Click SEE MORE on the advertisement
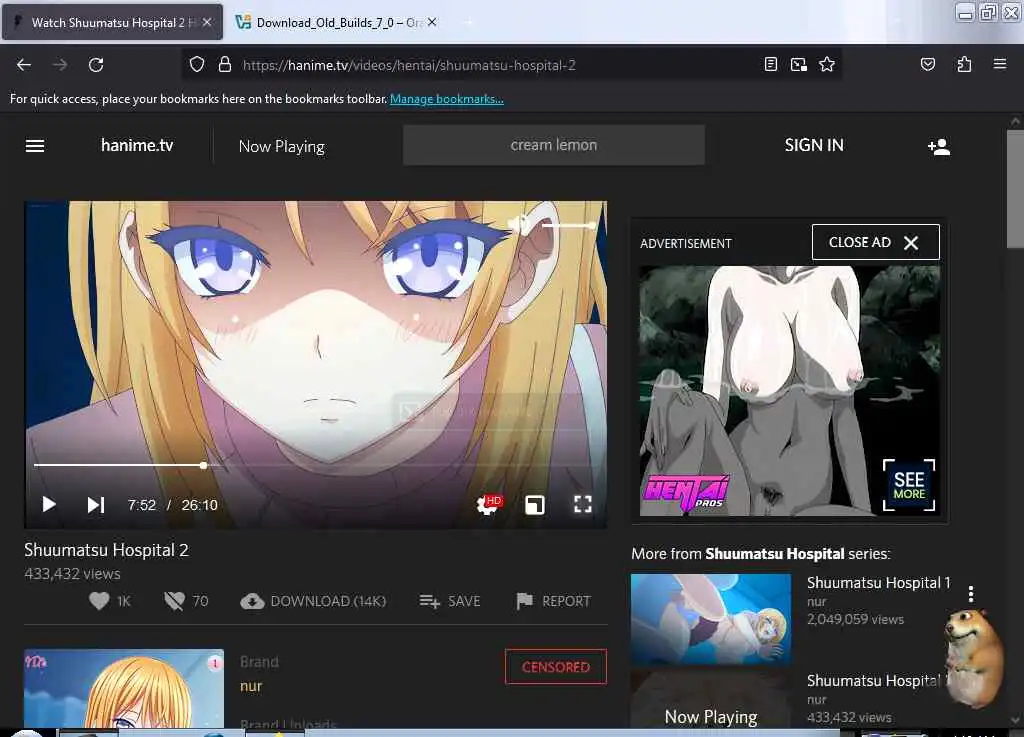The image size is (1024, 737). [908, 486]
